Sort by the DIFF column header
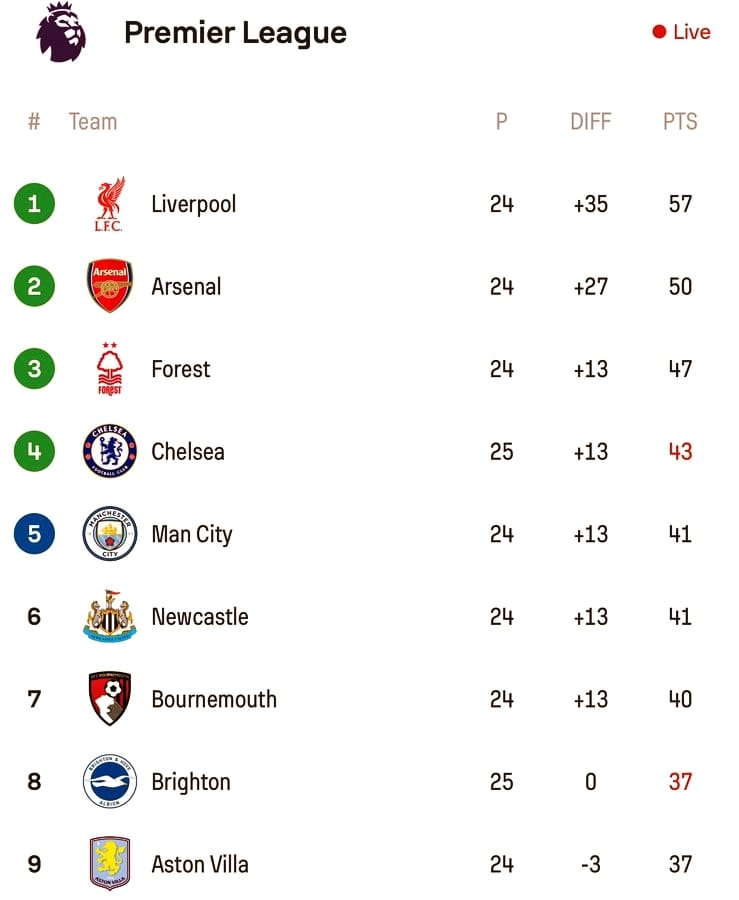739x900 pixels. tap(590, 121)
